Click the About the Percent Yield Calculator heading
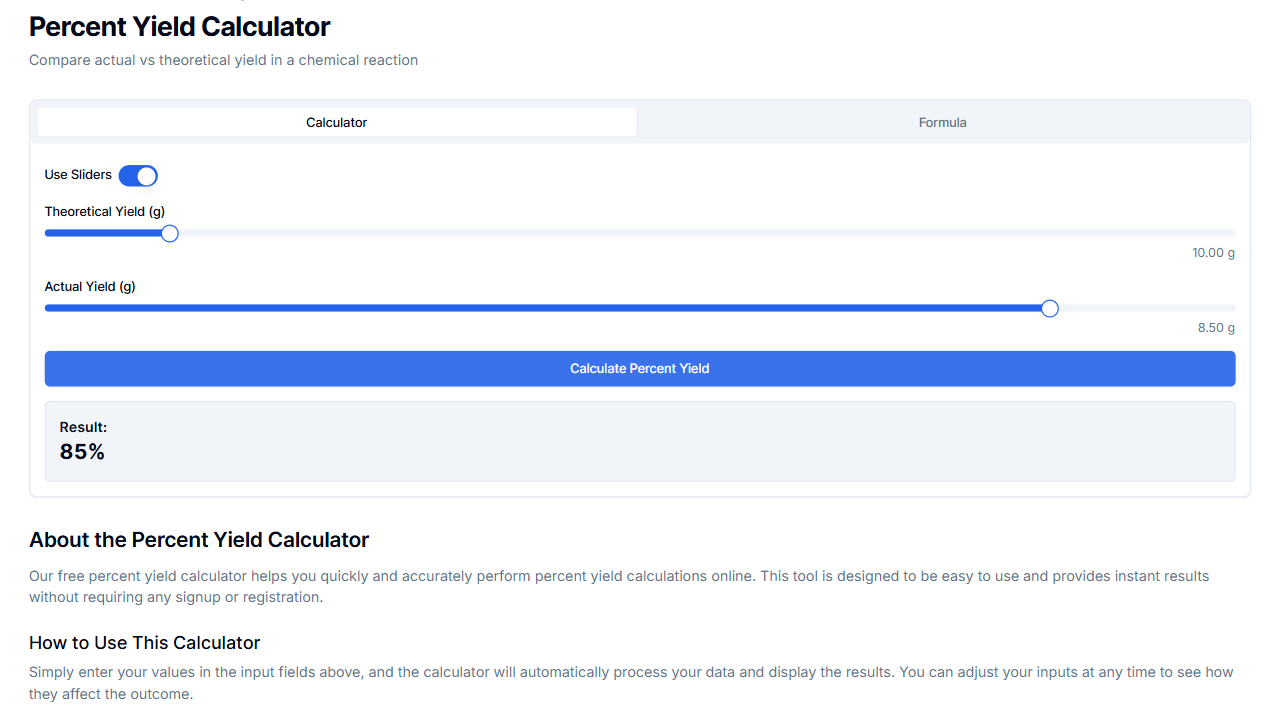The height and width of the screenshot is (720, 1280). [x=198, y=539]
